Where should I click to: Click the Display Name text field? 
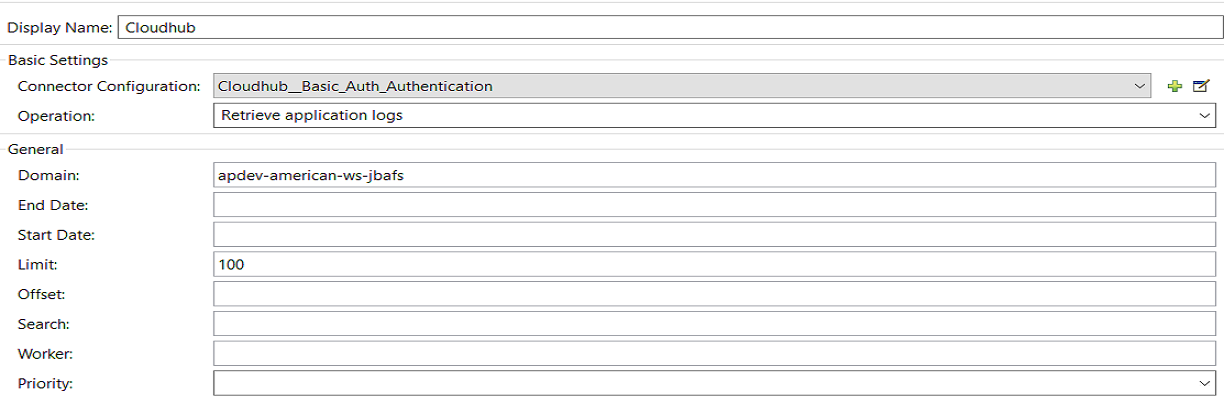pos(668,28)
